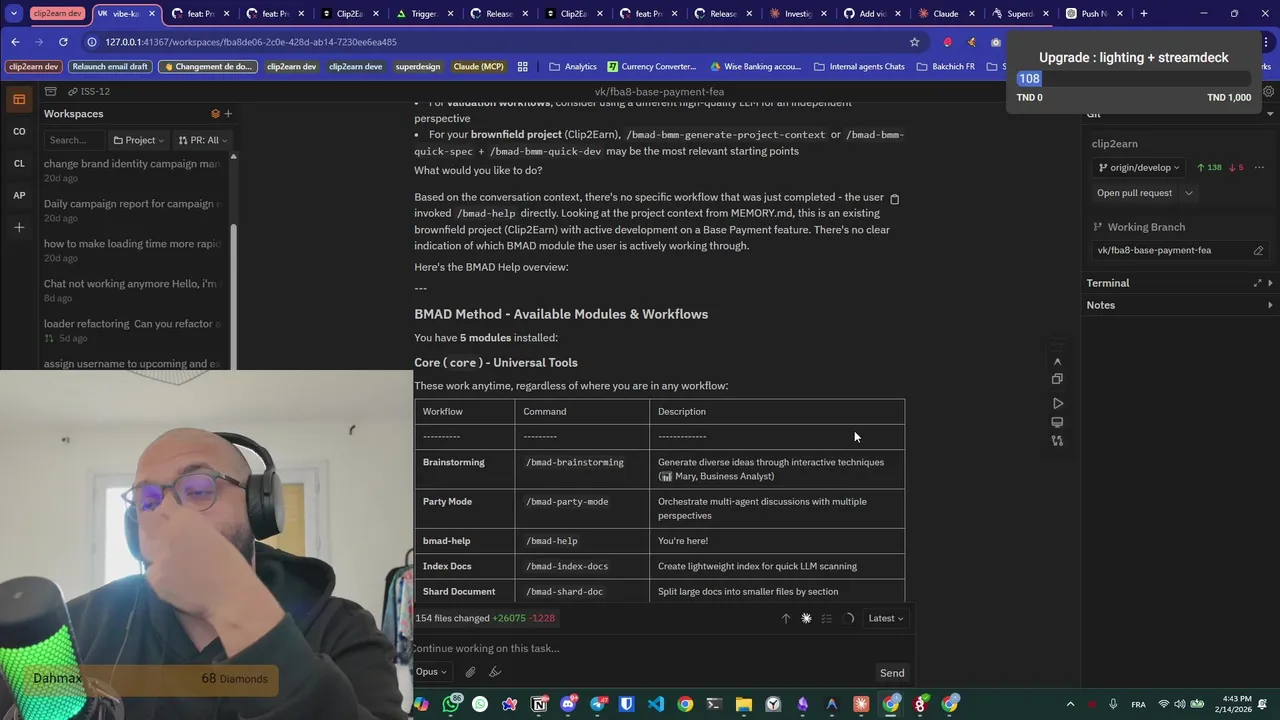Switch to the 'Trigger' browser tab
This screenshot has width=1280, height=720.
coord(425,14)
